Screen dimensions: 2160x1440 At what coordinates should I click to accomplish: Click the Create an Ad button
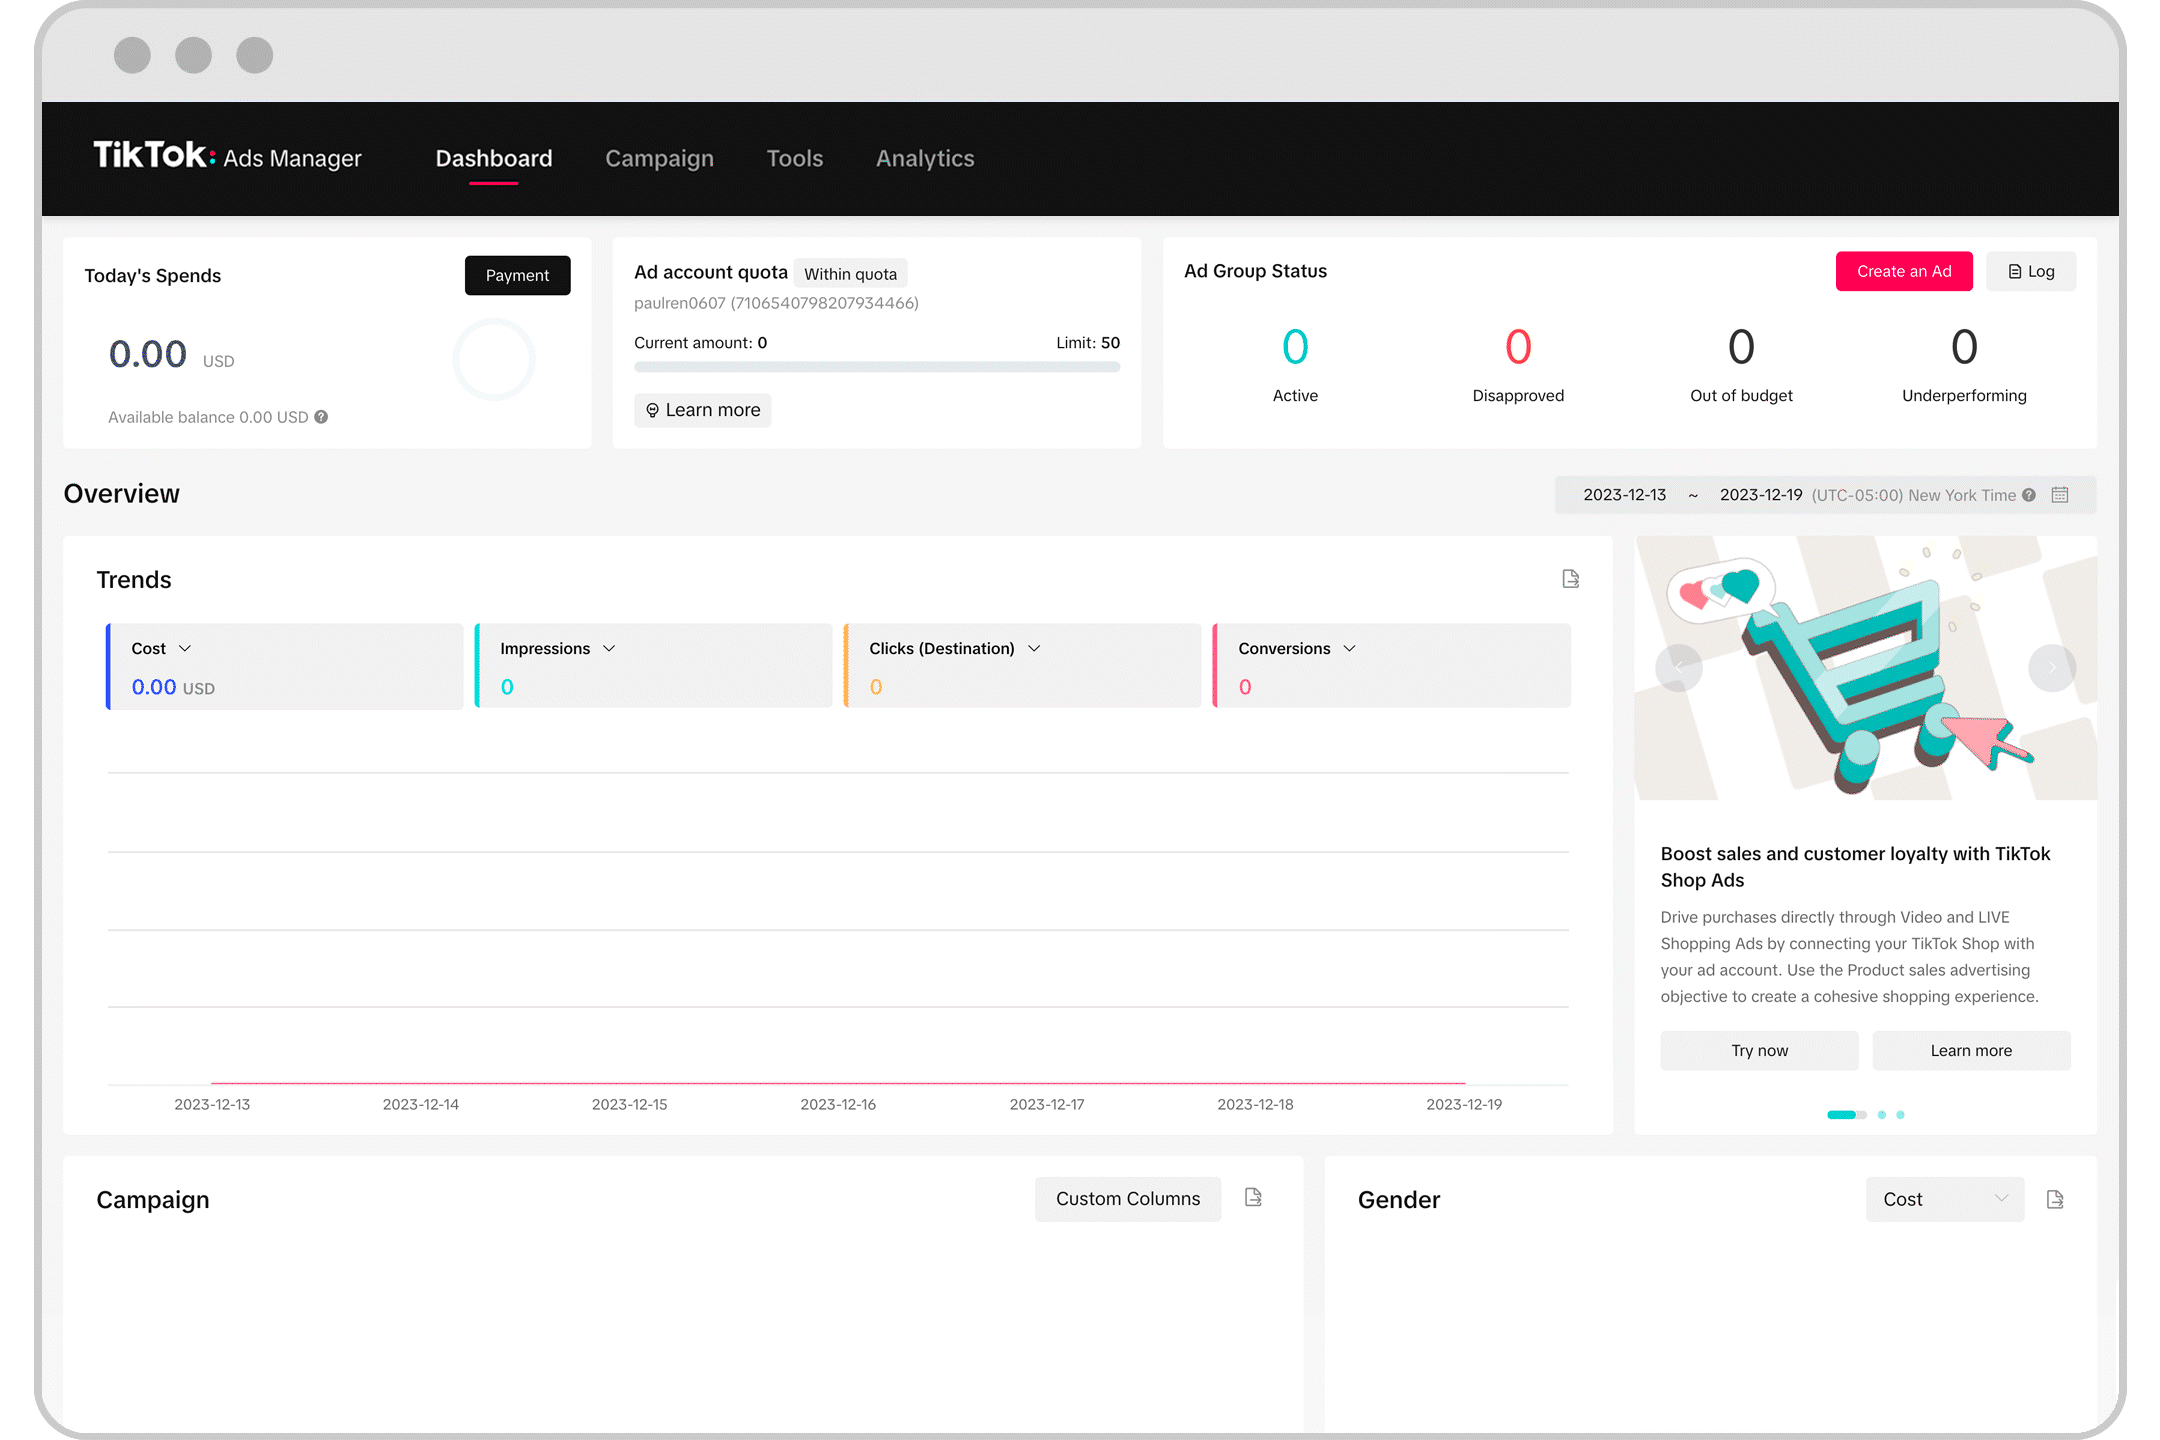click(1903, 272)
